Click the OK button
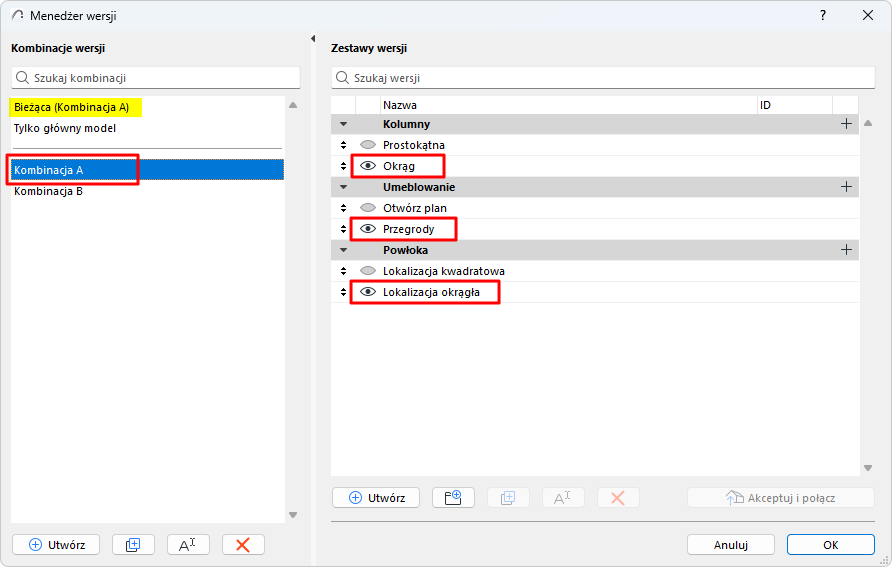This screenshot has height=567, width=892. tap(831, 545)
